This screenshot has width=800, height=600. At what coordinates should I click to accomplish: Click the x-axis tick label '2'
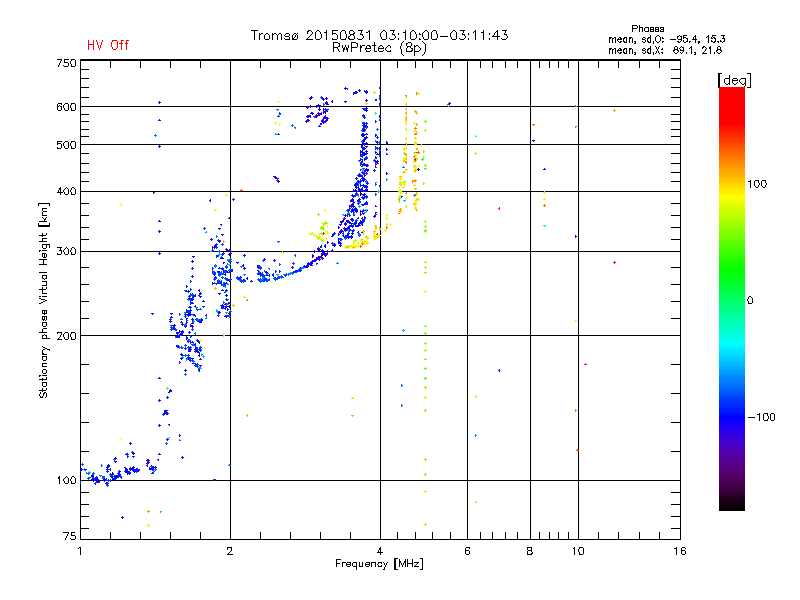coord(230,551)
